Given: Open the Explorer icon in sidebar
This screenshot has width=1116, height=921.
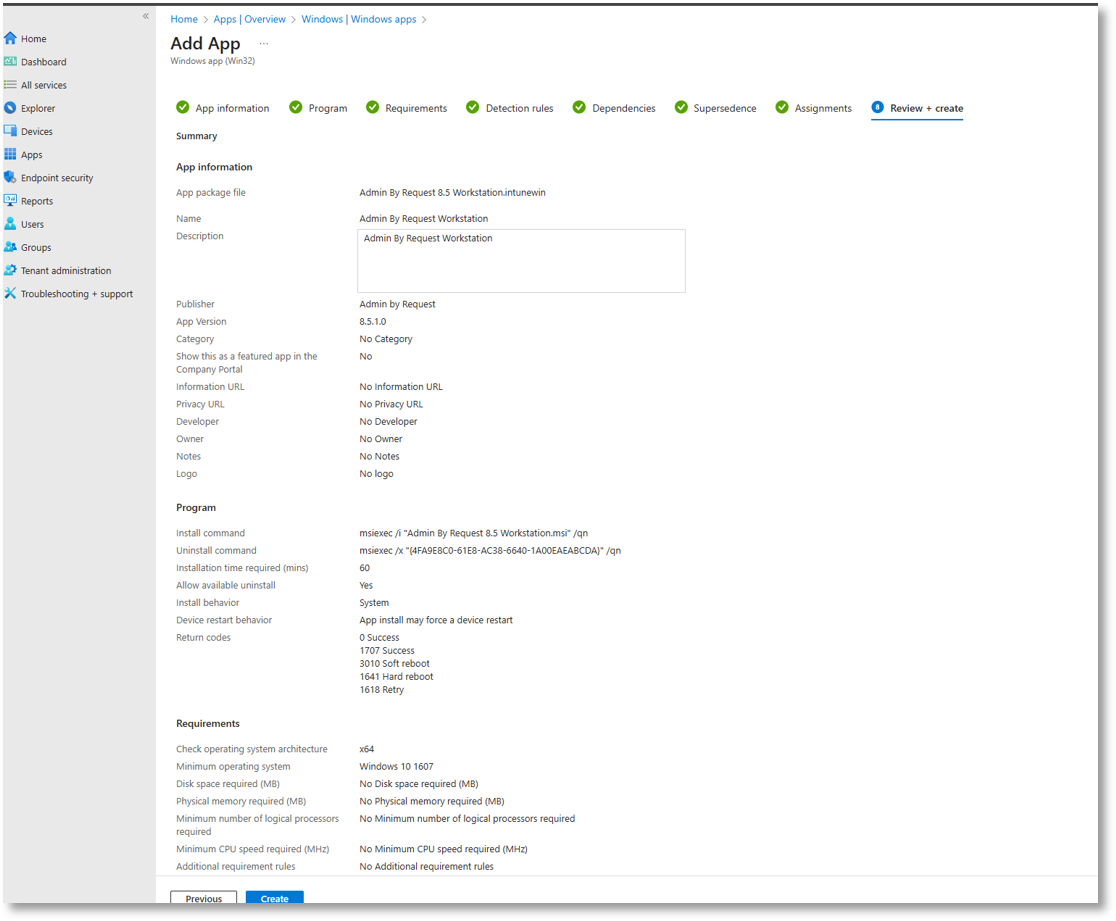Looking at the screenshot, I should coord(10,108).
